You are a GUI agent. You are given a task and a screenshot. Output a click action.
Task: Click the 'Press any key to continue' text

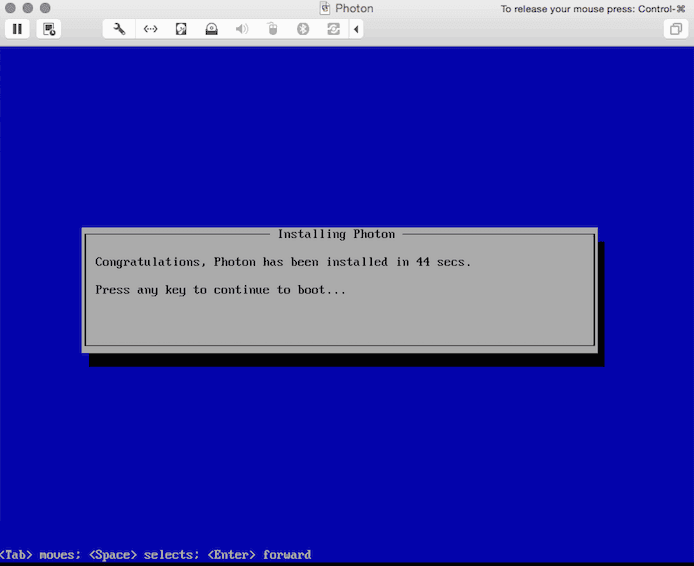coord(220,290)
